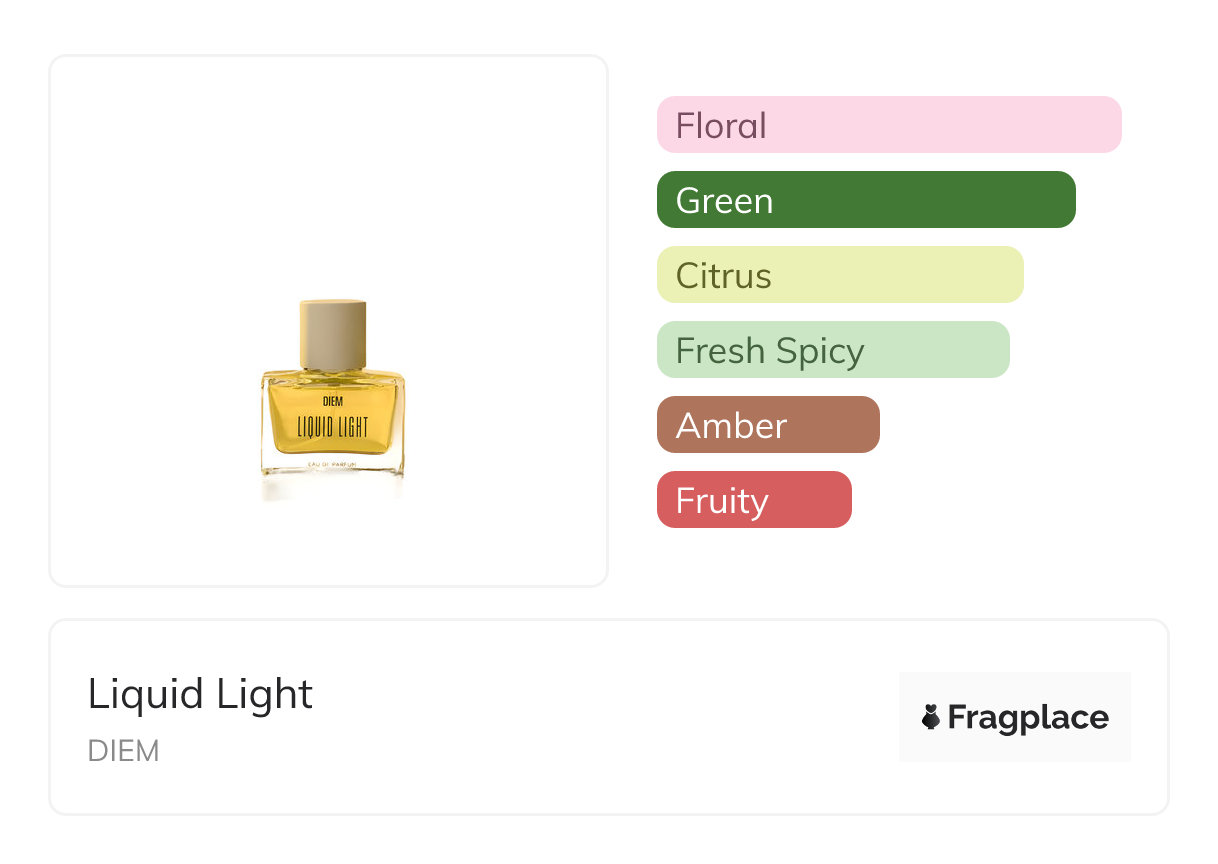The width and height of the screenshot is (1218, 864).
Task: Open the Liquid Light perfume bottle image
Action: 333,400
